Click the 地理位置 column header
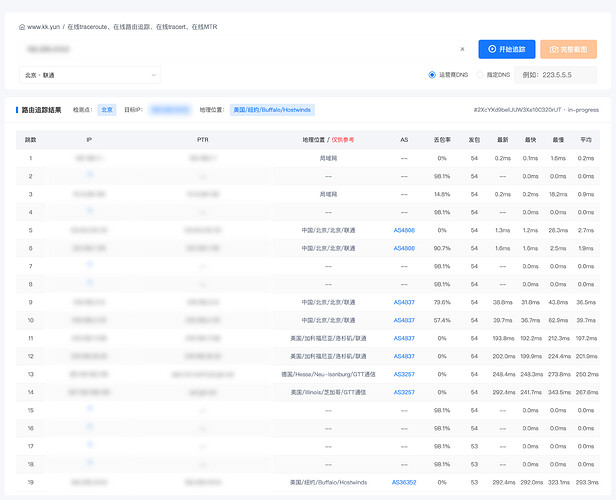 (314, 140)
